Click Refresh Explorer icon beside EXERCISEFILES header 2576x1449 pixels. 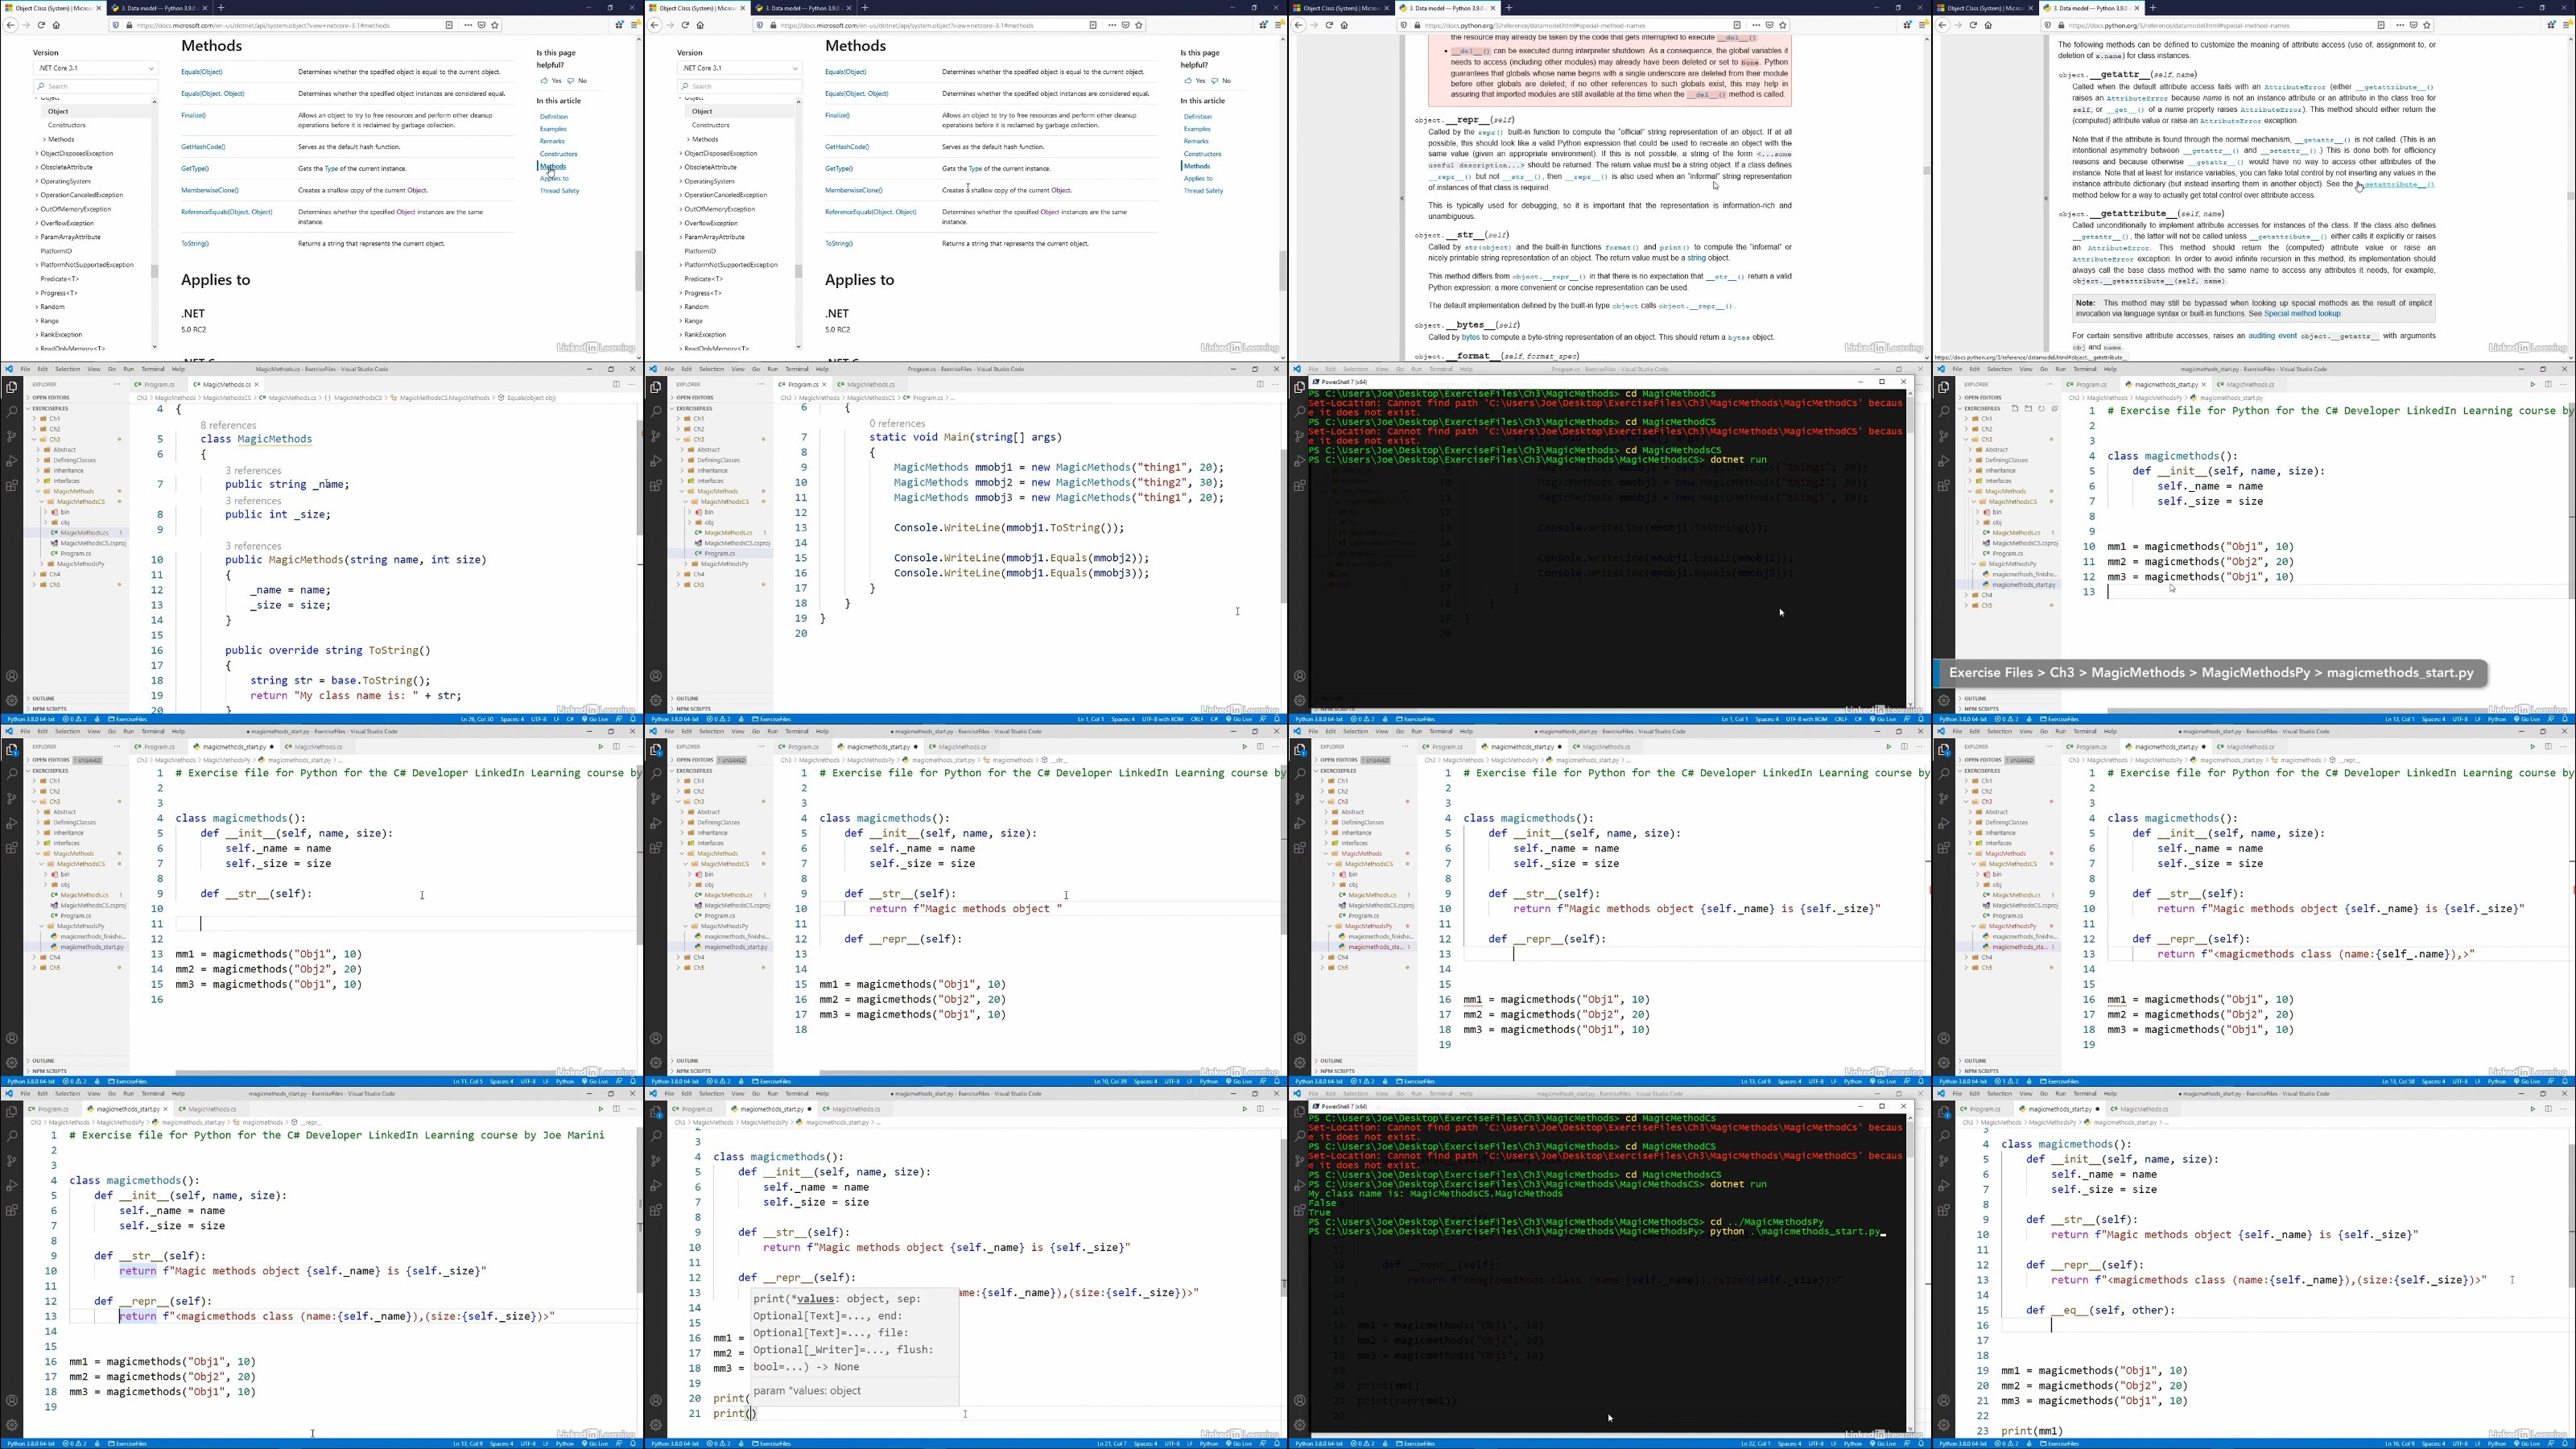tap(2041, 408)
